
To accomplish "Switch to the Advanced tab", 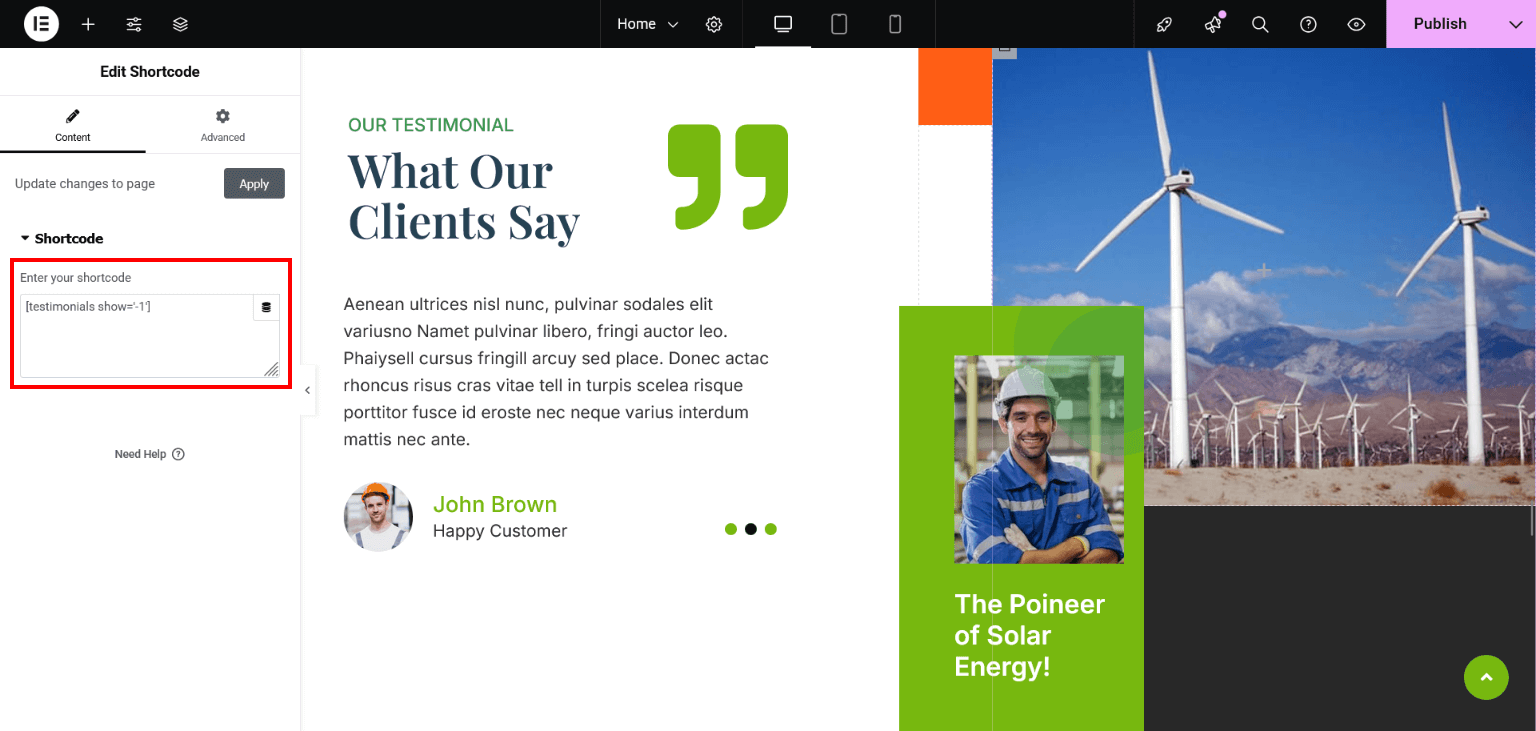I will coord(223,125).
